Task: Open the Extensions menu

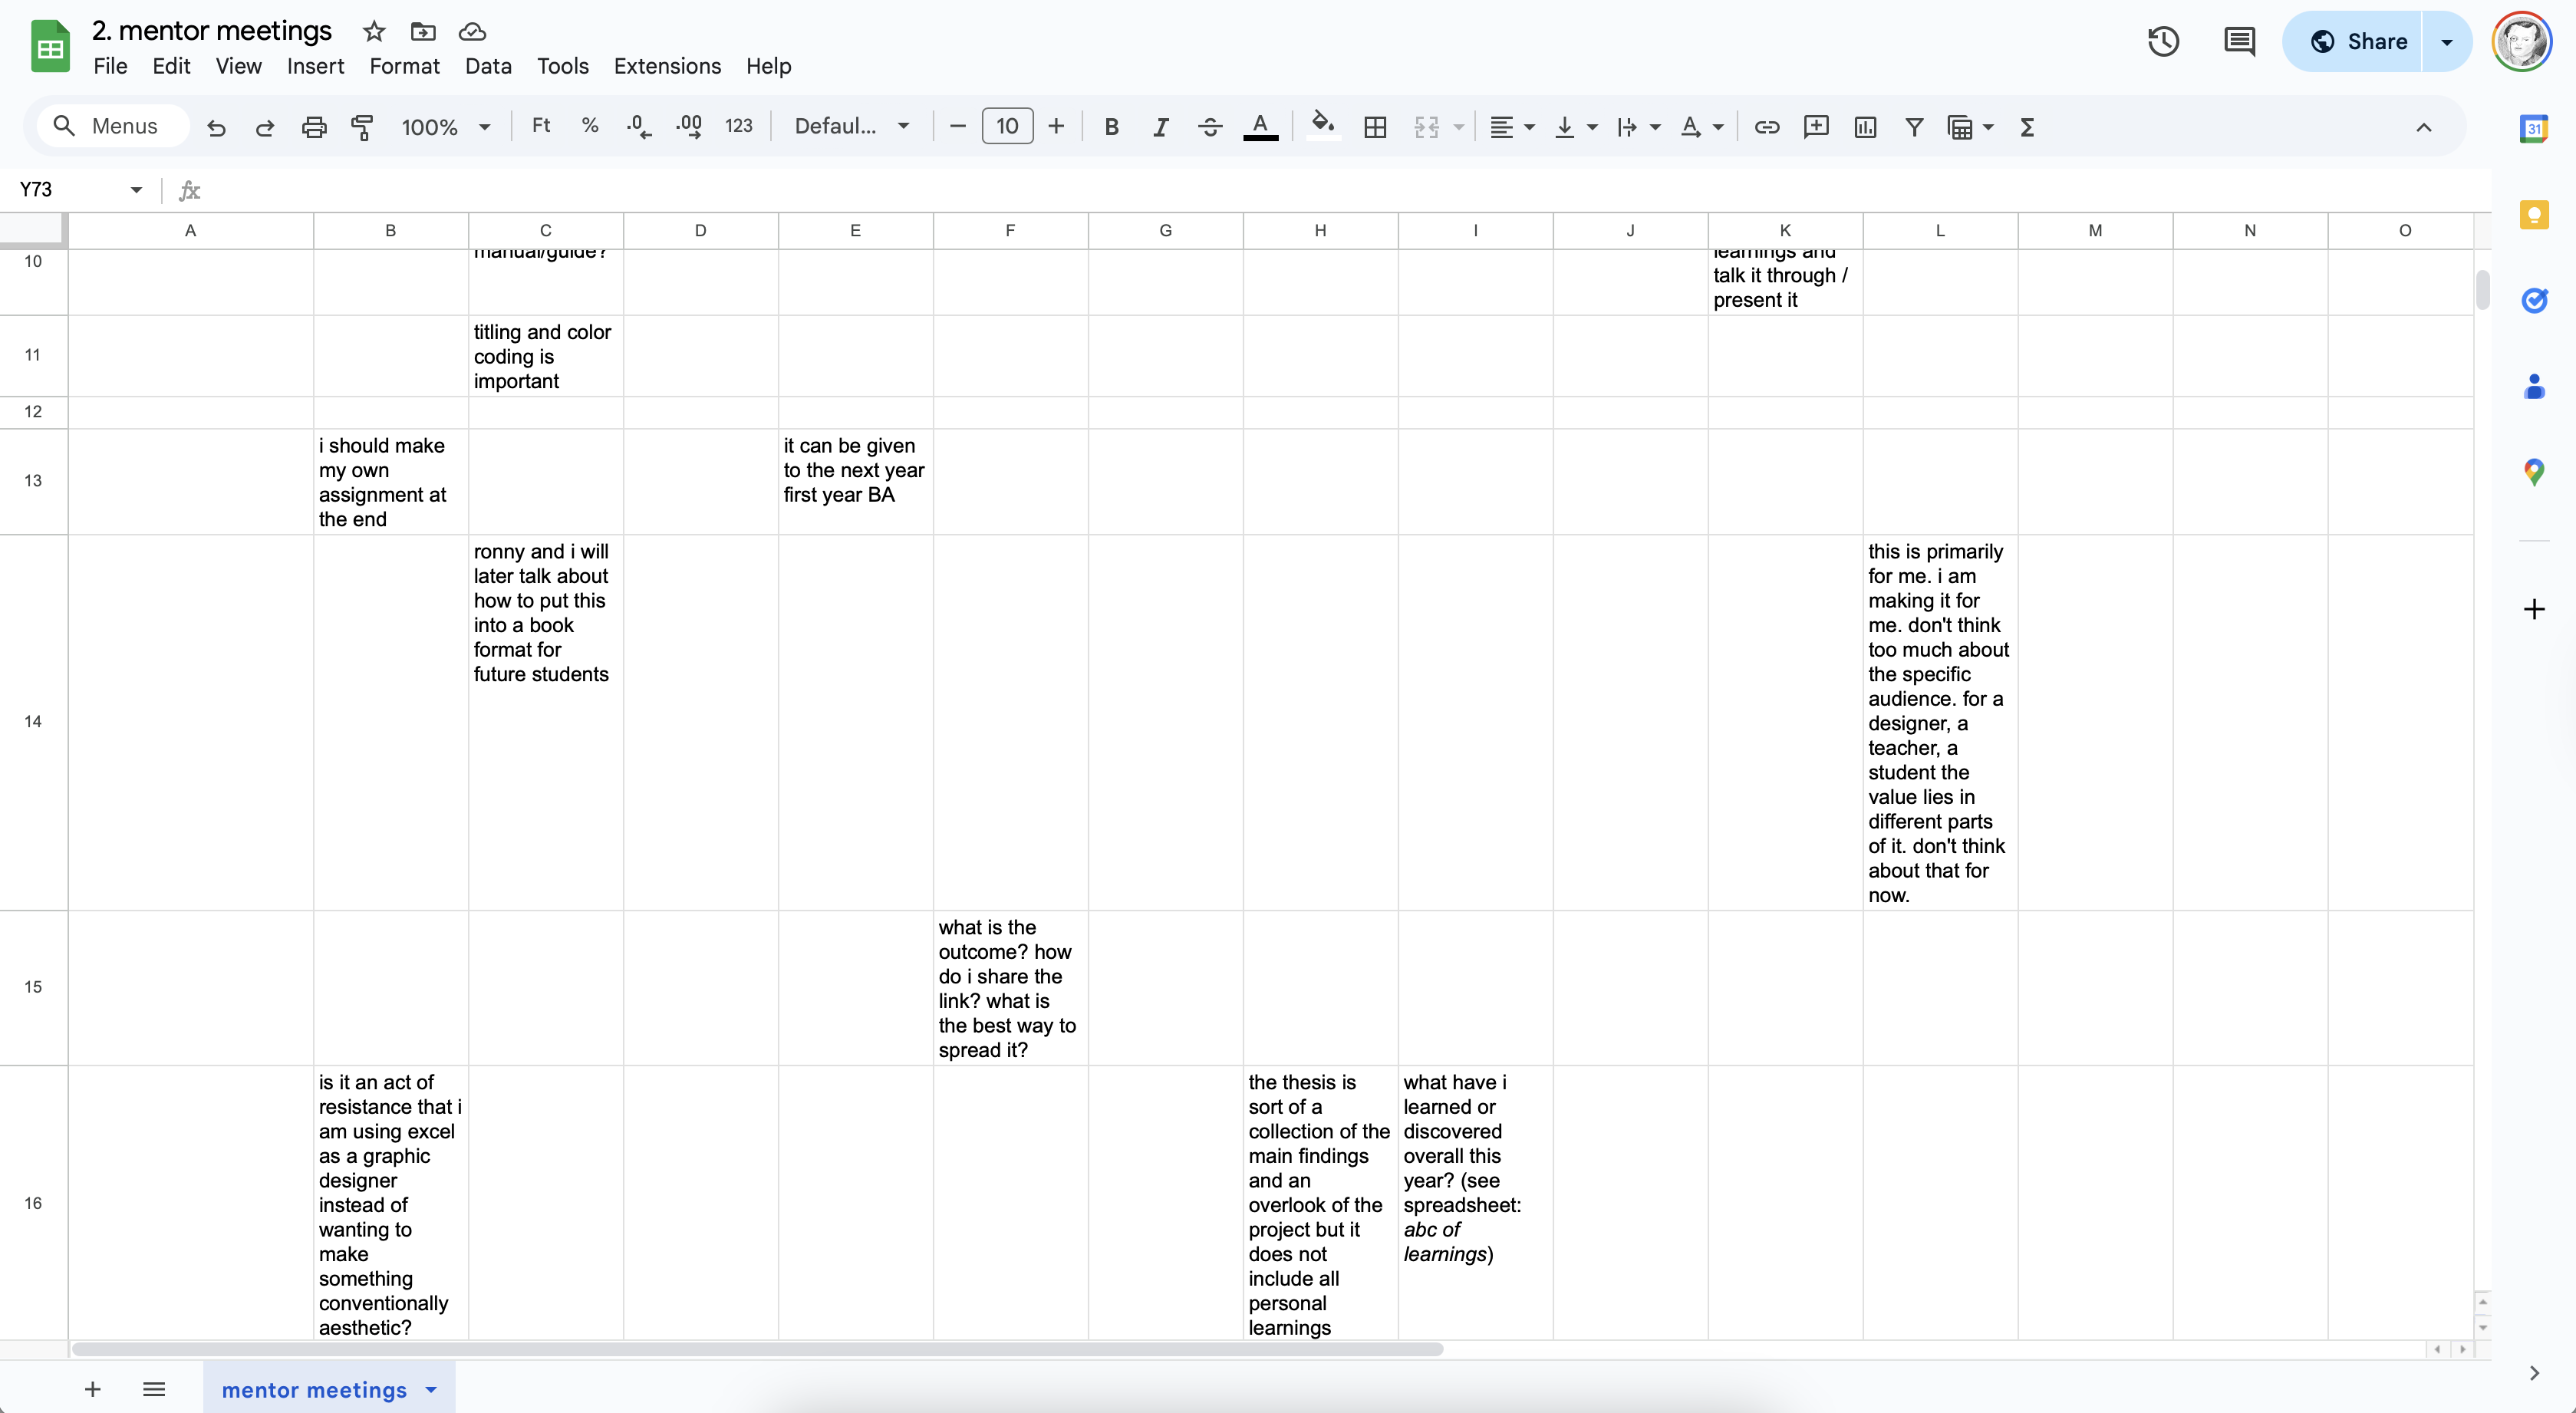Action: point(667,66)
